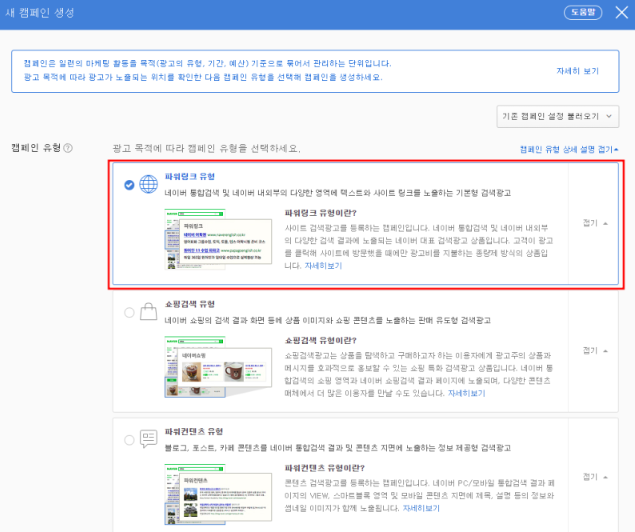Image resolution: width=635 pixels, height=532 pixels.
Task: Collapse the 파워링크 유형 card with 접기
Action: click(595, 223)
